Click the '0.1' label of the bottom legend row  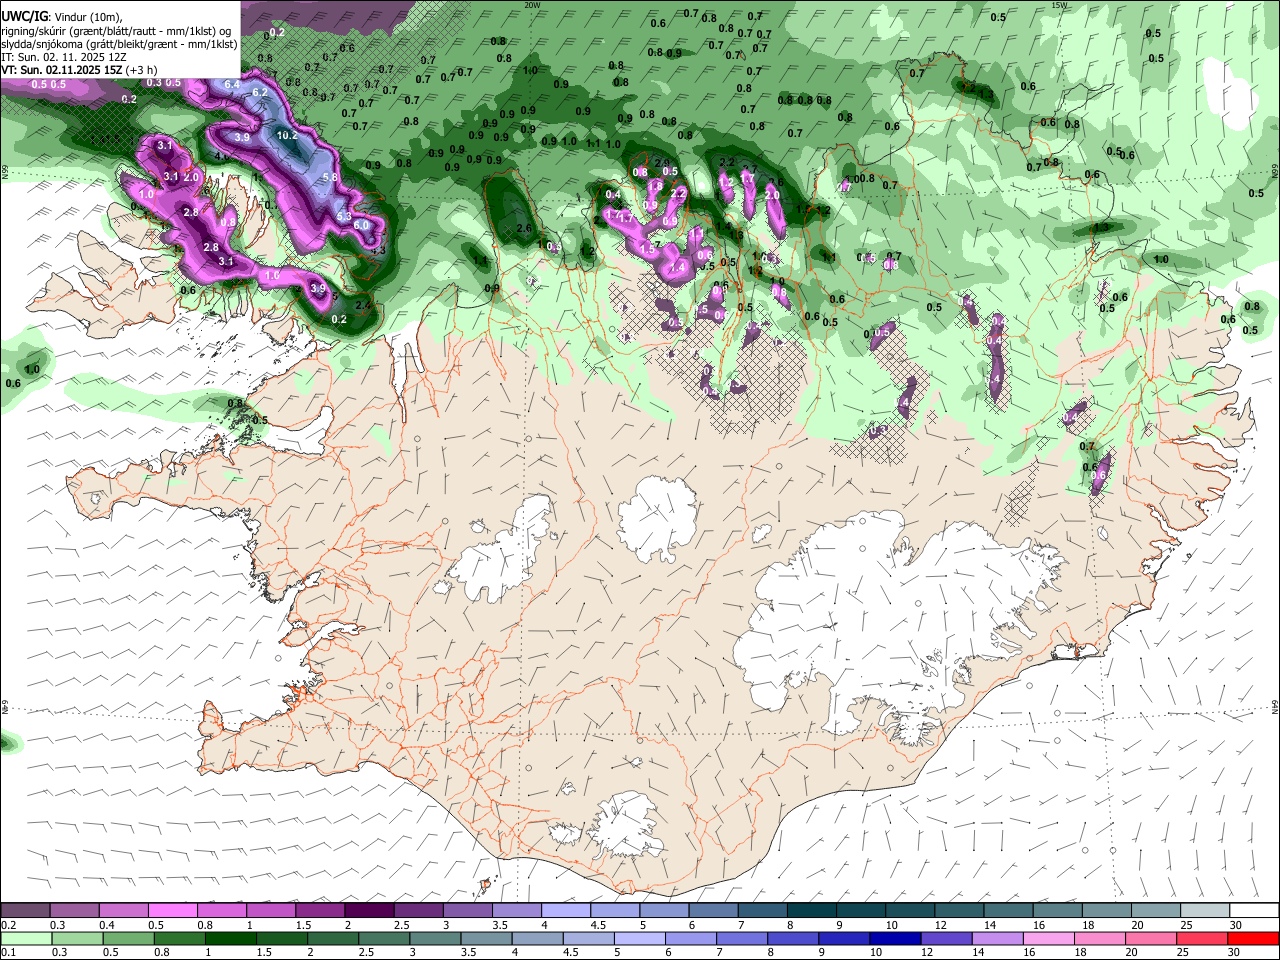click(9, 953)
